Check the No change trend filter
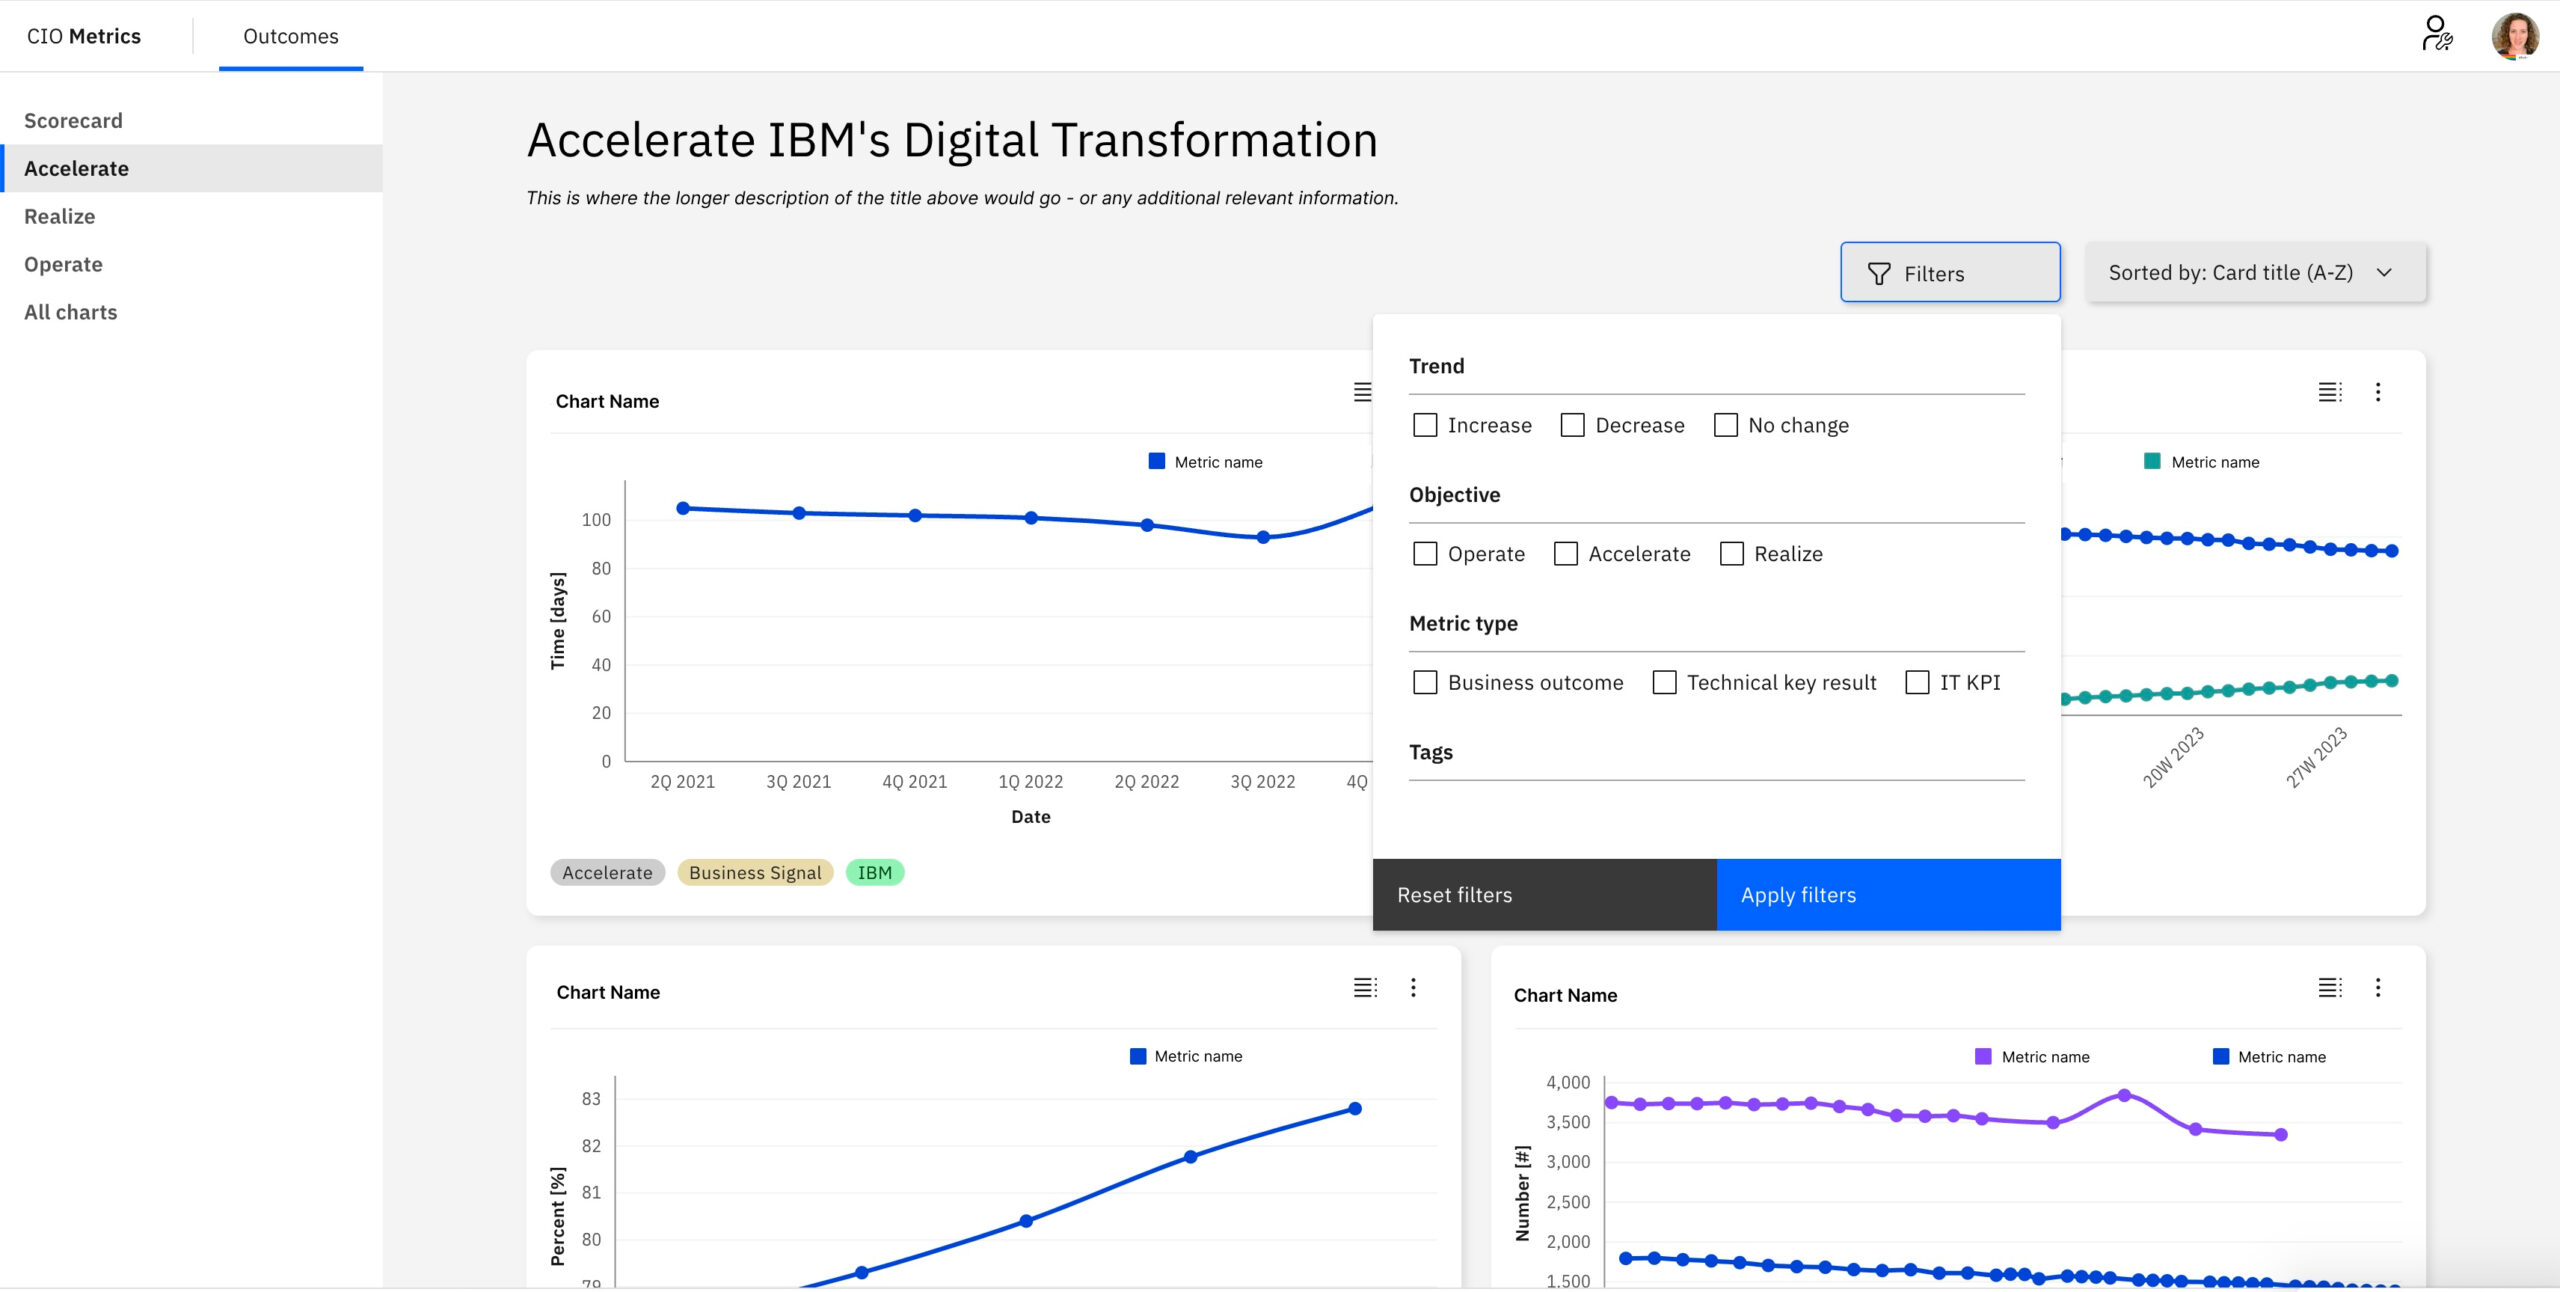Viewport: 2560px width, 1292px height. pos(1725,425)
